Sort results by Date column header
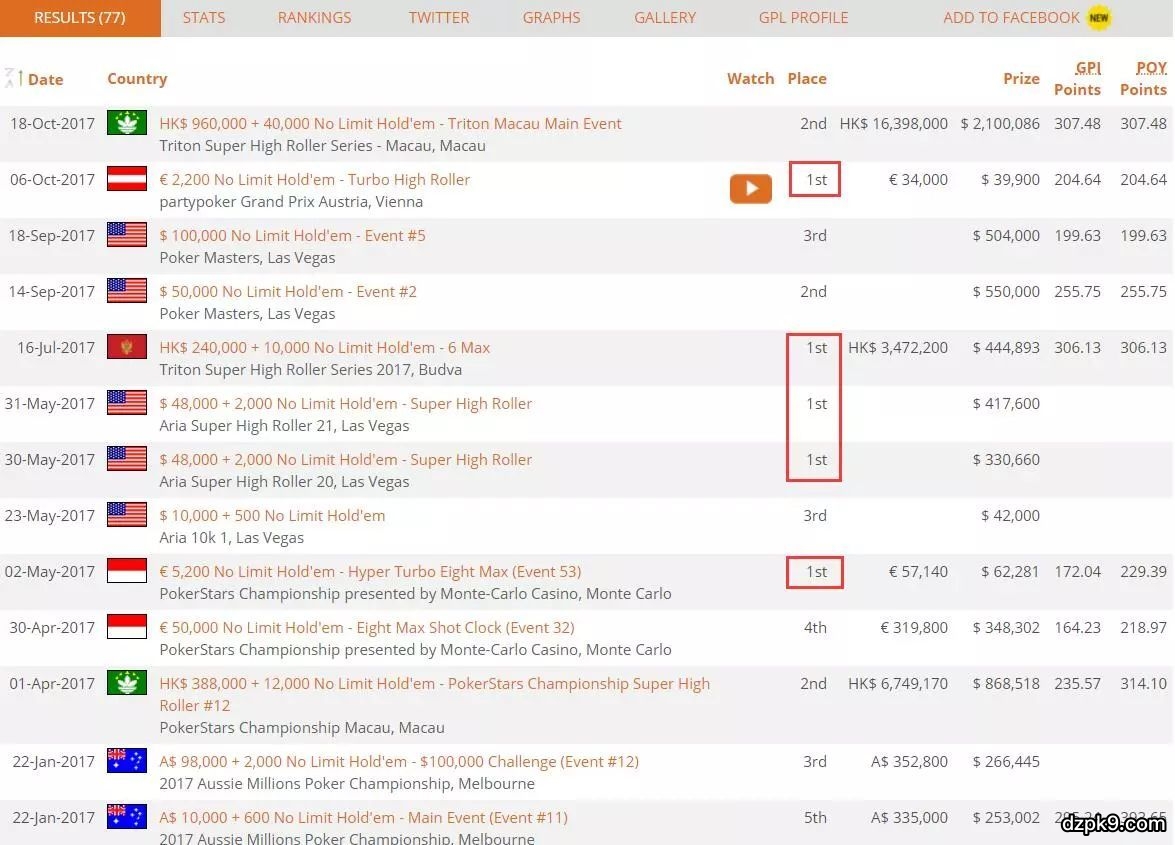Image resolution: width=1175 pixels, height=845 pixels. (45, 79)
